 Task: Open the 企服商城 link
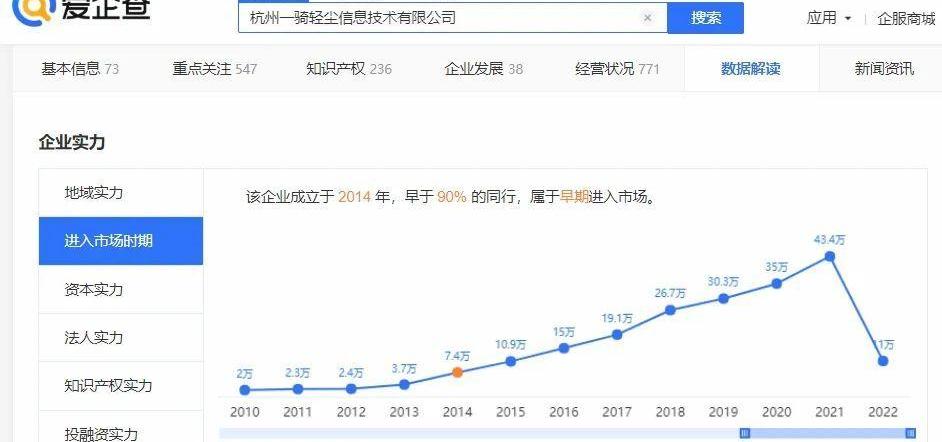click(x=907, y=19)
